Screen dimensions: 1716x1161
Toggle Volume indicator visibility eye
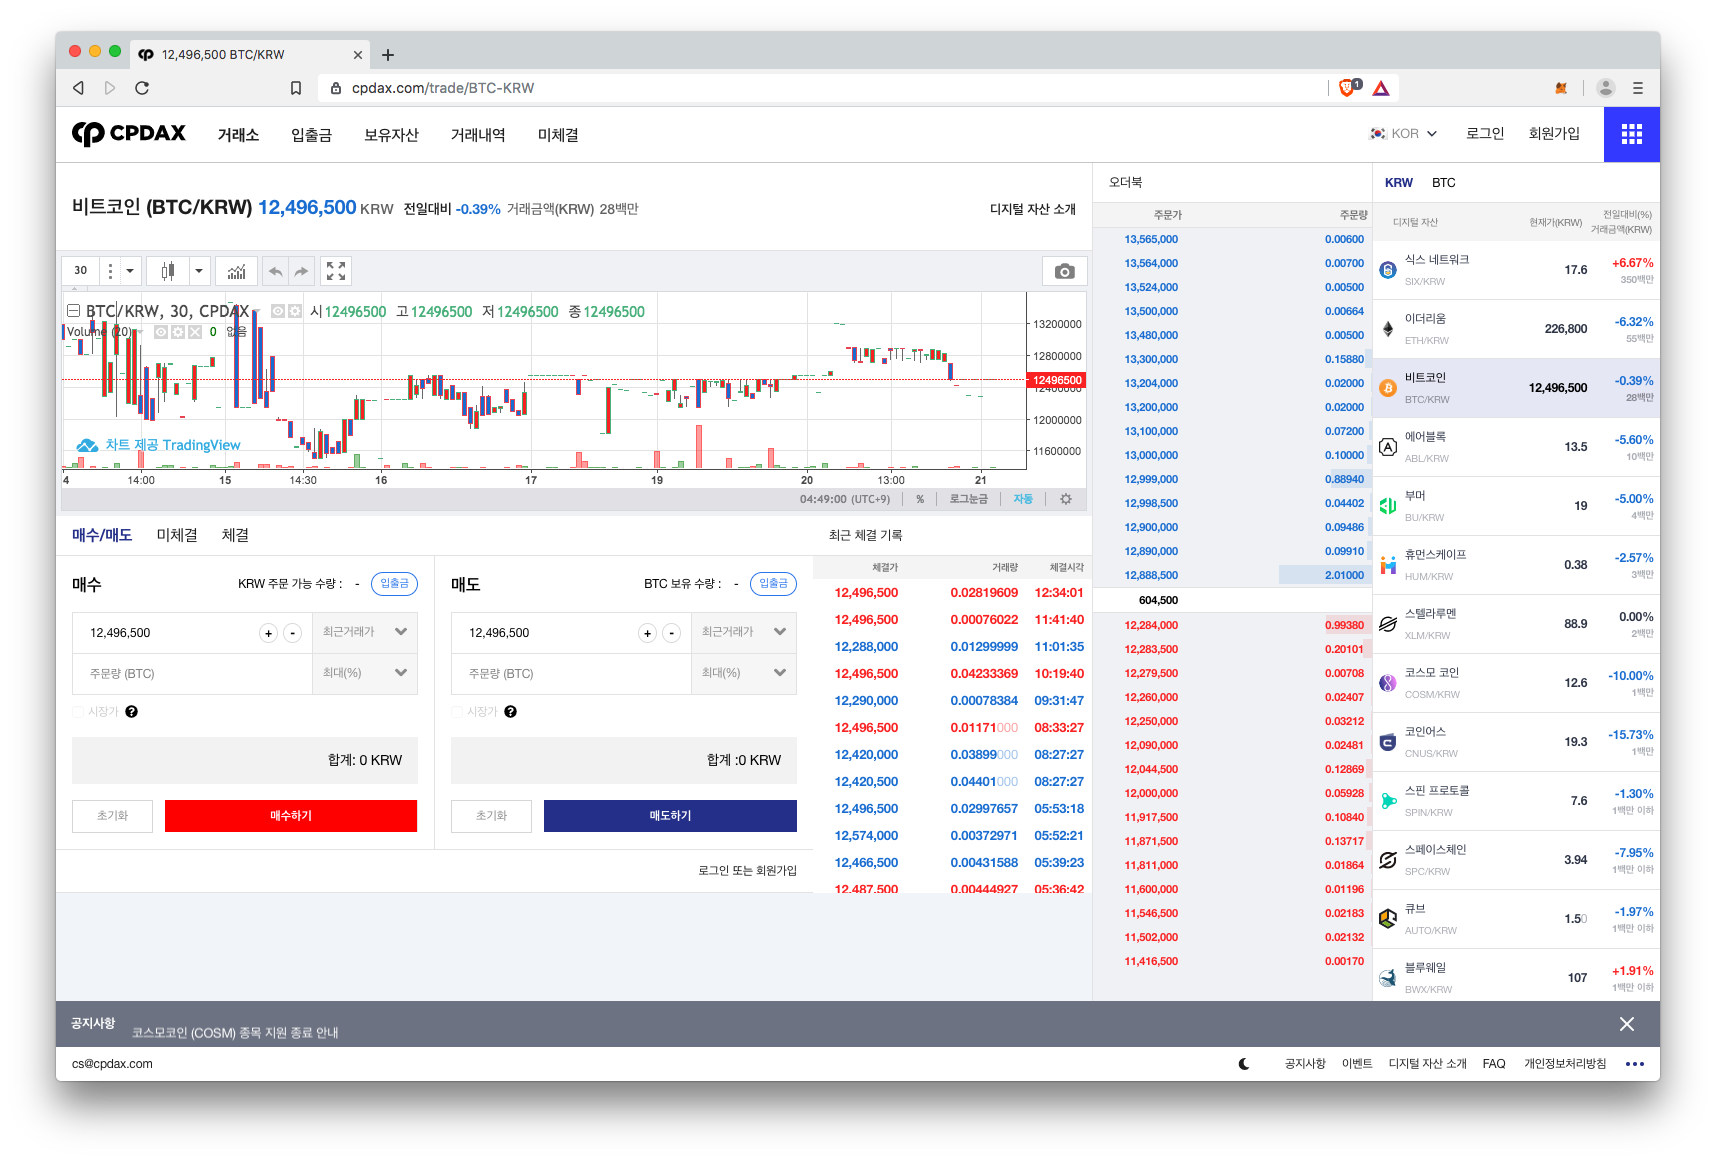(x=161, y=332)
